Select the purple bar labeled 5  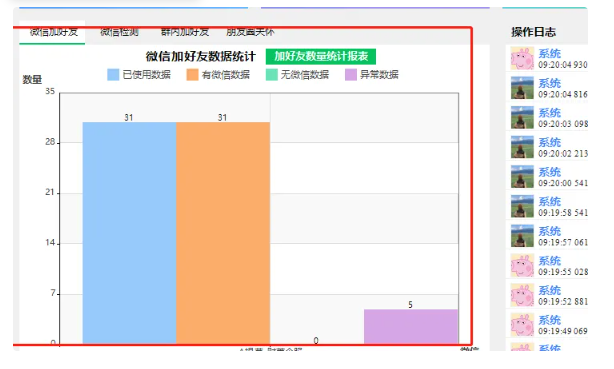click(x=411, y=327)
